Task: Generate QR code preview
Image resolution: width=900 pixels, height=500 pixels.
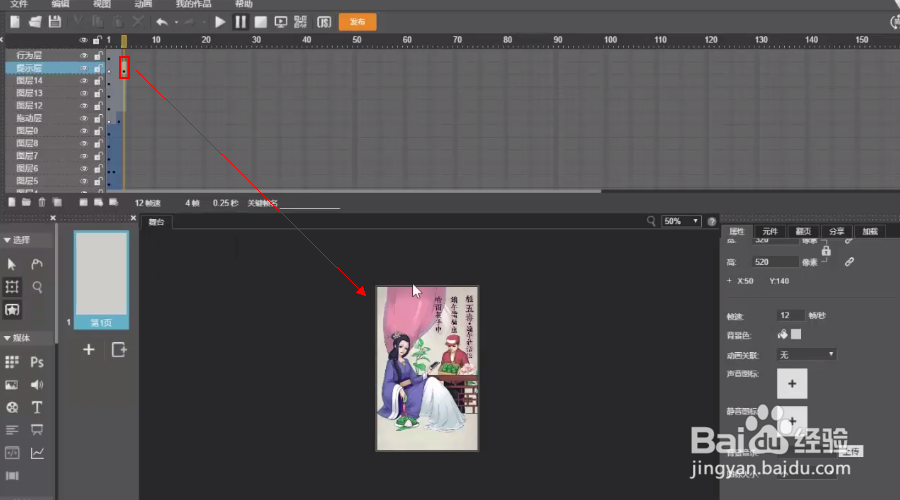Action: pyautogui.click(x=300, y=22)
